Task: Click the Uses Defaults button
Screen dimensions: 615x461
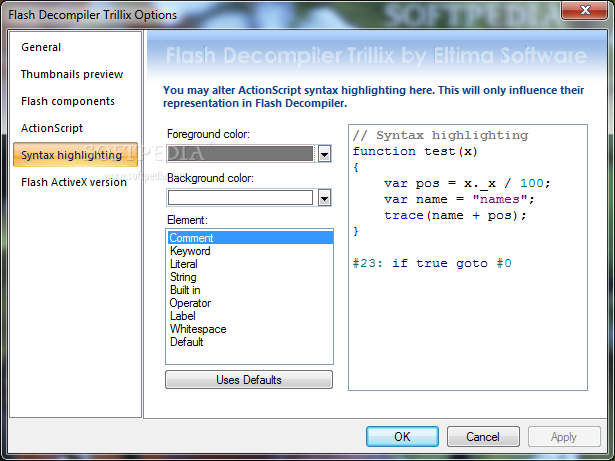Action: click(x=249, y=380)
